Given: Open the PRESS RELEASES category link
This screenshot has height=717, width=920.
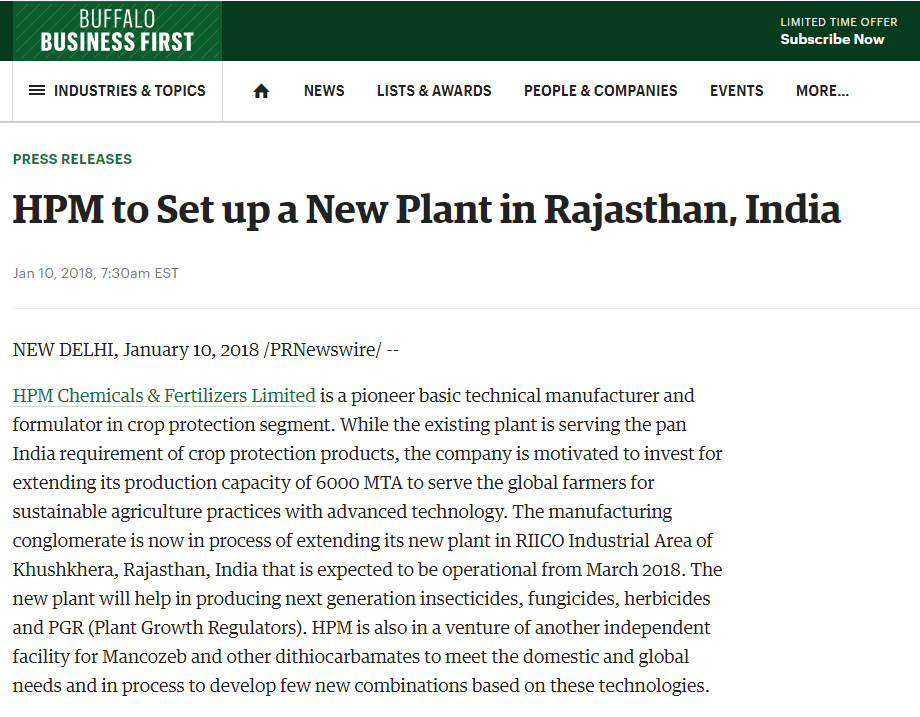Looking at the screenshot, I should (x=72, y=159).
